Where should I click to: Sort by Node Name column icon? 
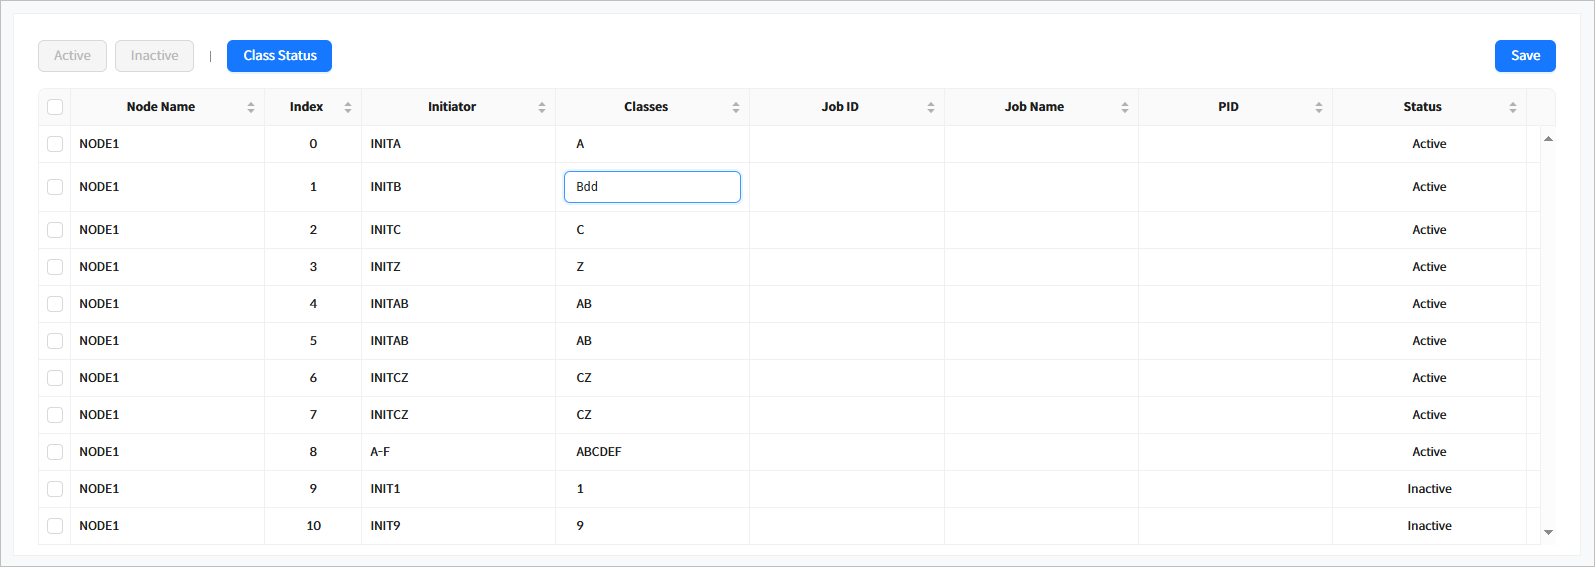click(x=251, y=108)
